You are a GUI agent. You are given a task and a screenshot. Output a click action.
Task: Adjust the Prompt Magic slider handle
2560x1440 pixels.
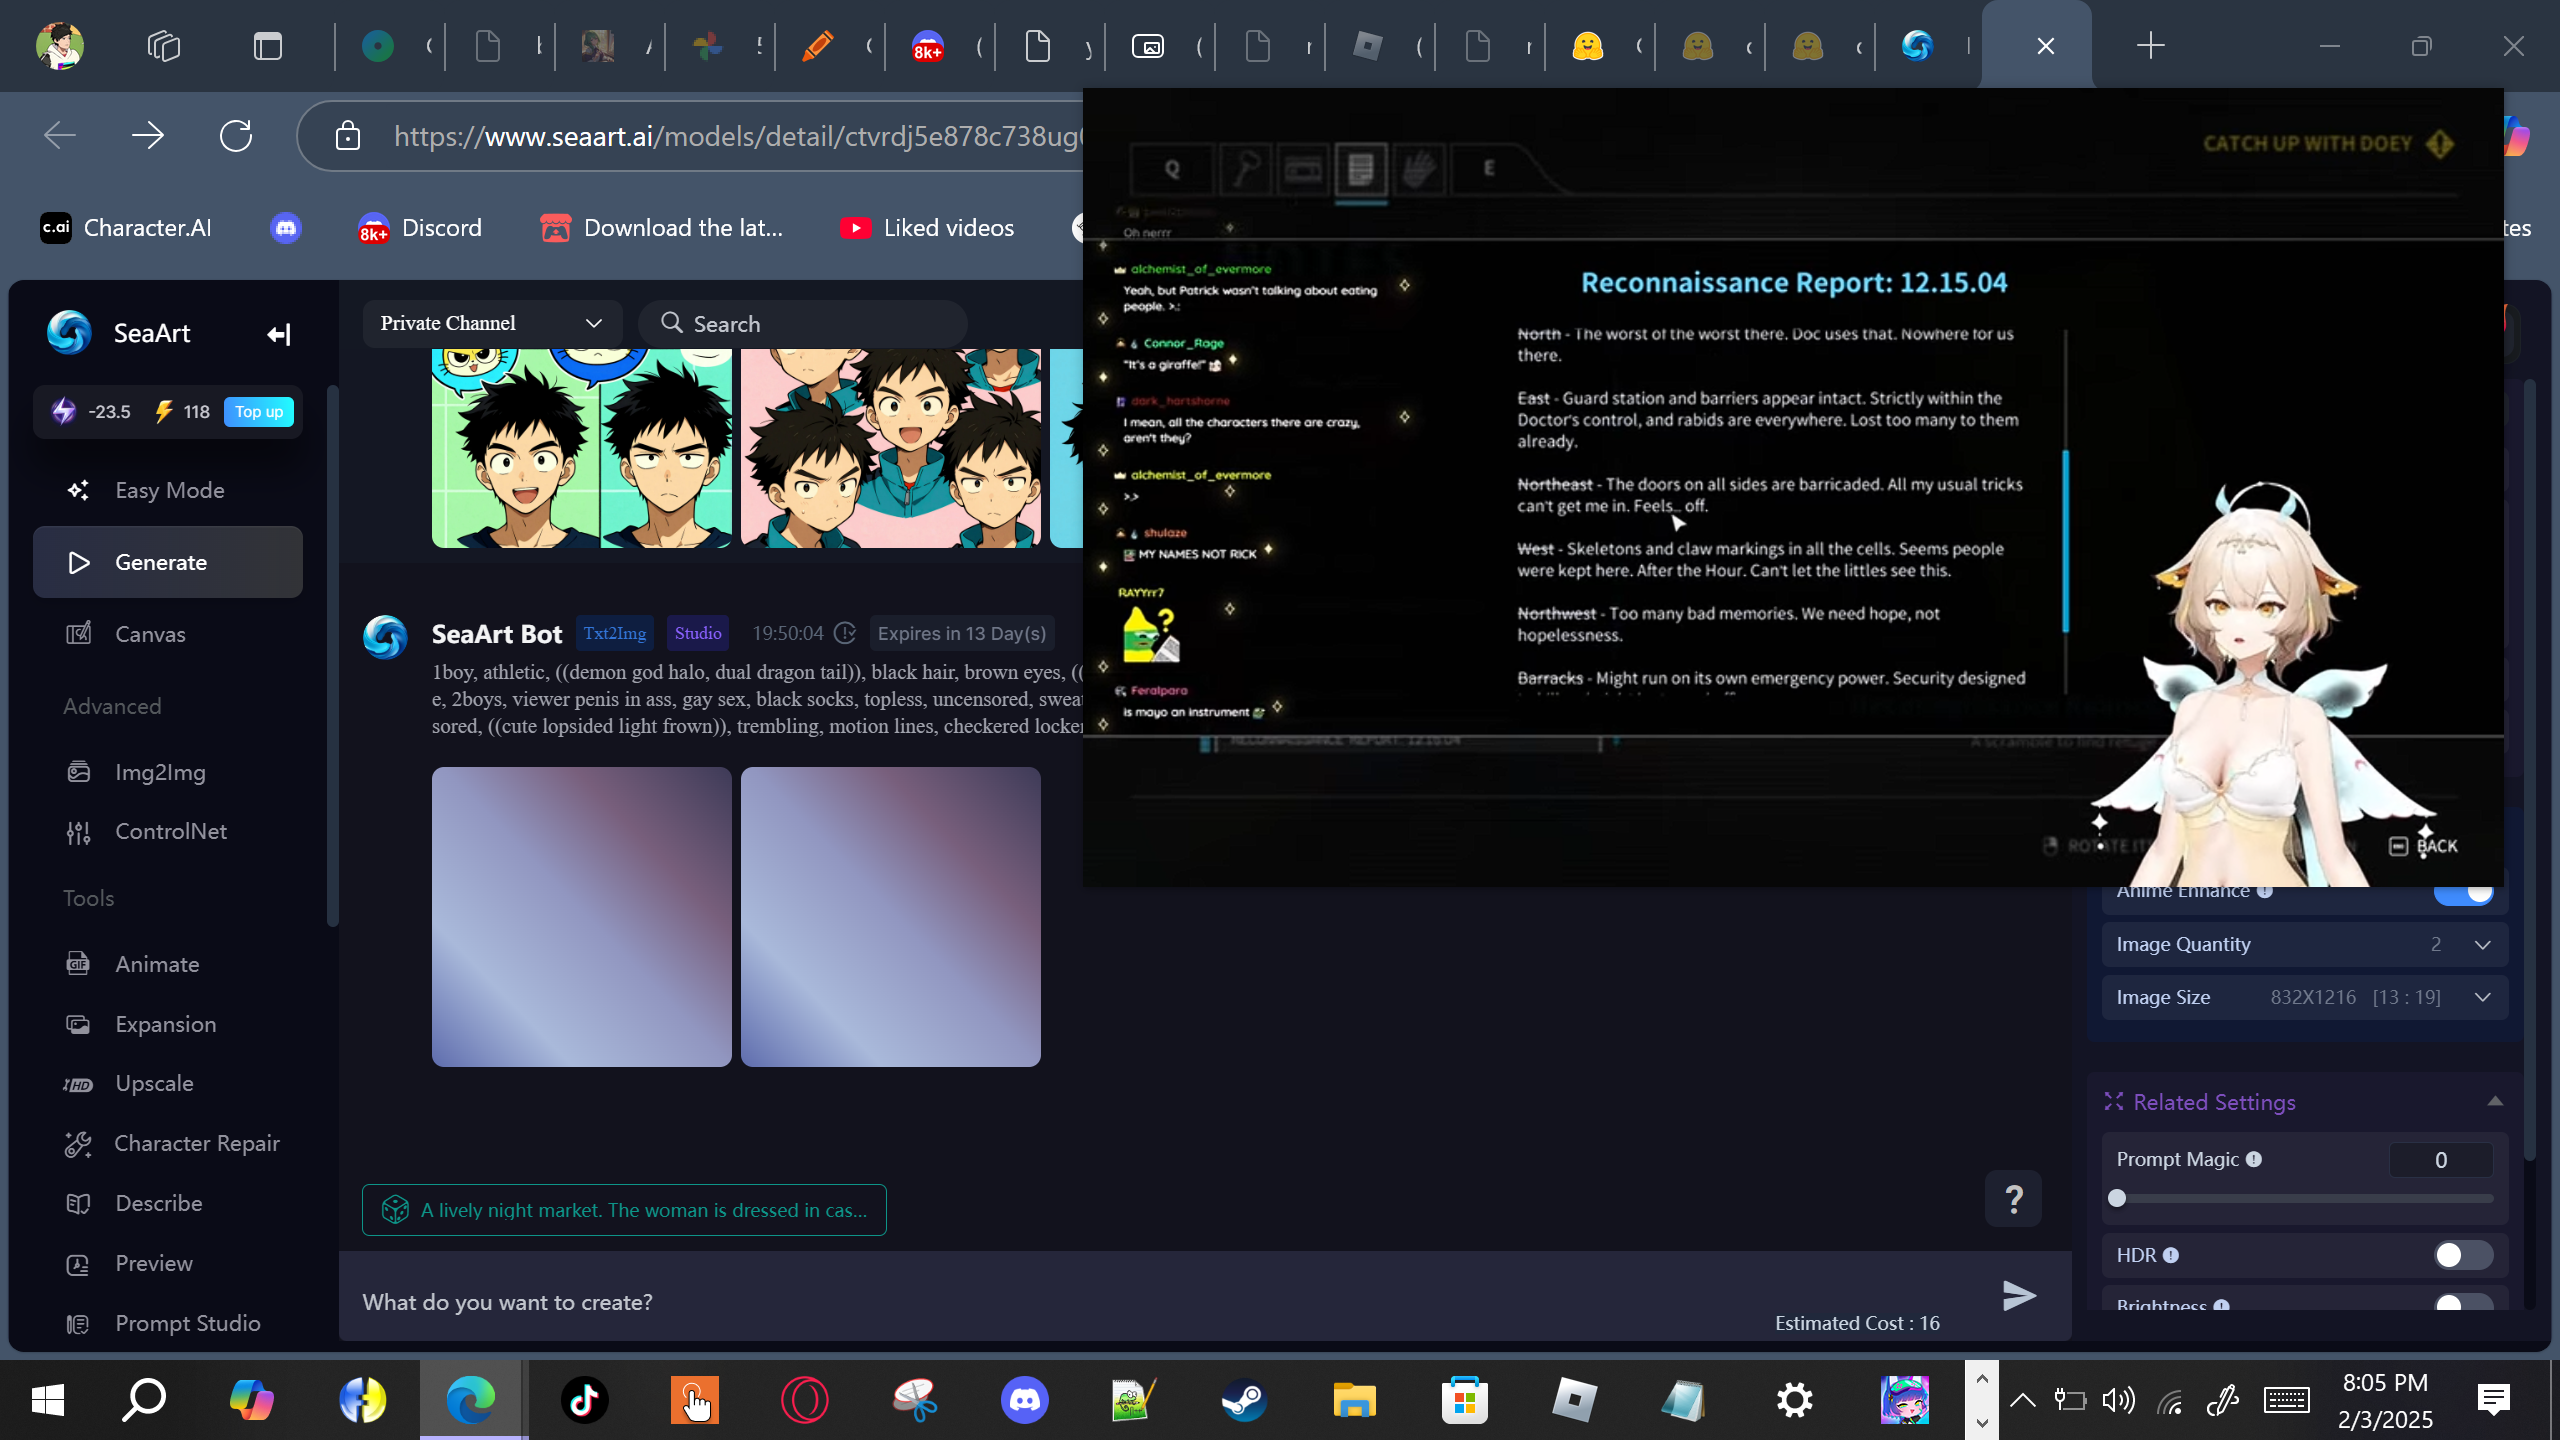pos(2117,1198)
